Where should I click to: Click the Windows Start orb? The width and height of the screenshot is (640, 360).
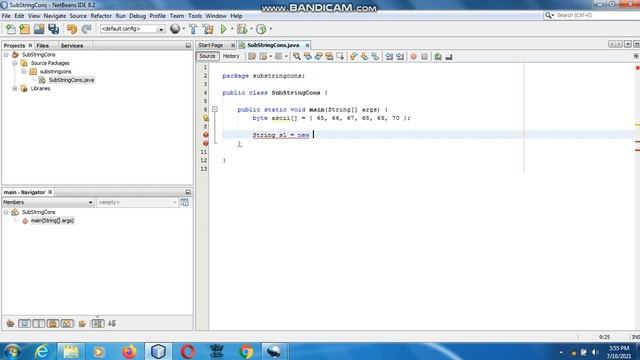click(13, 351)
